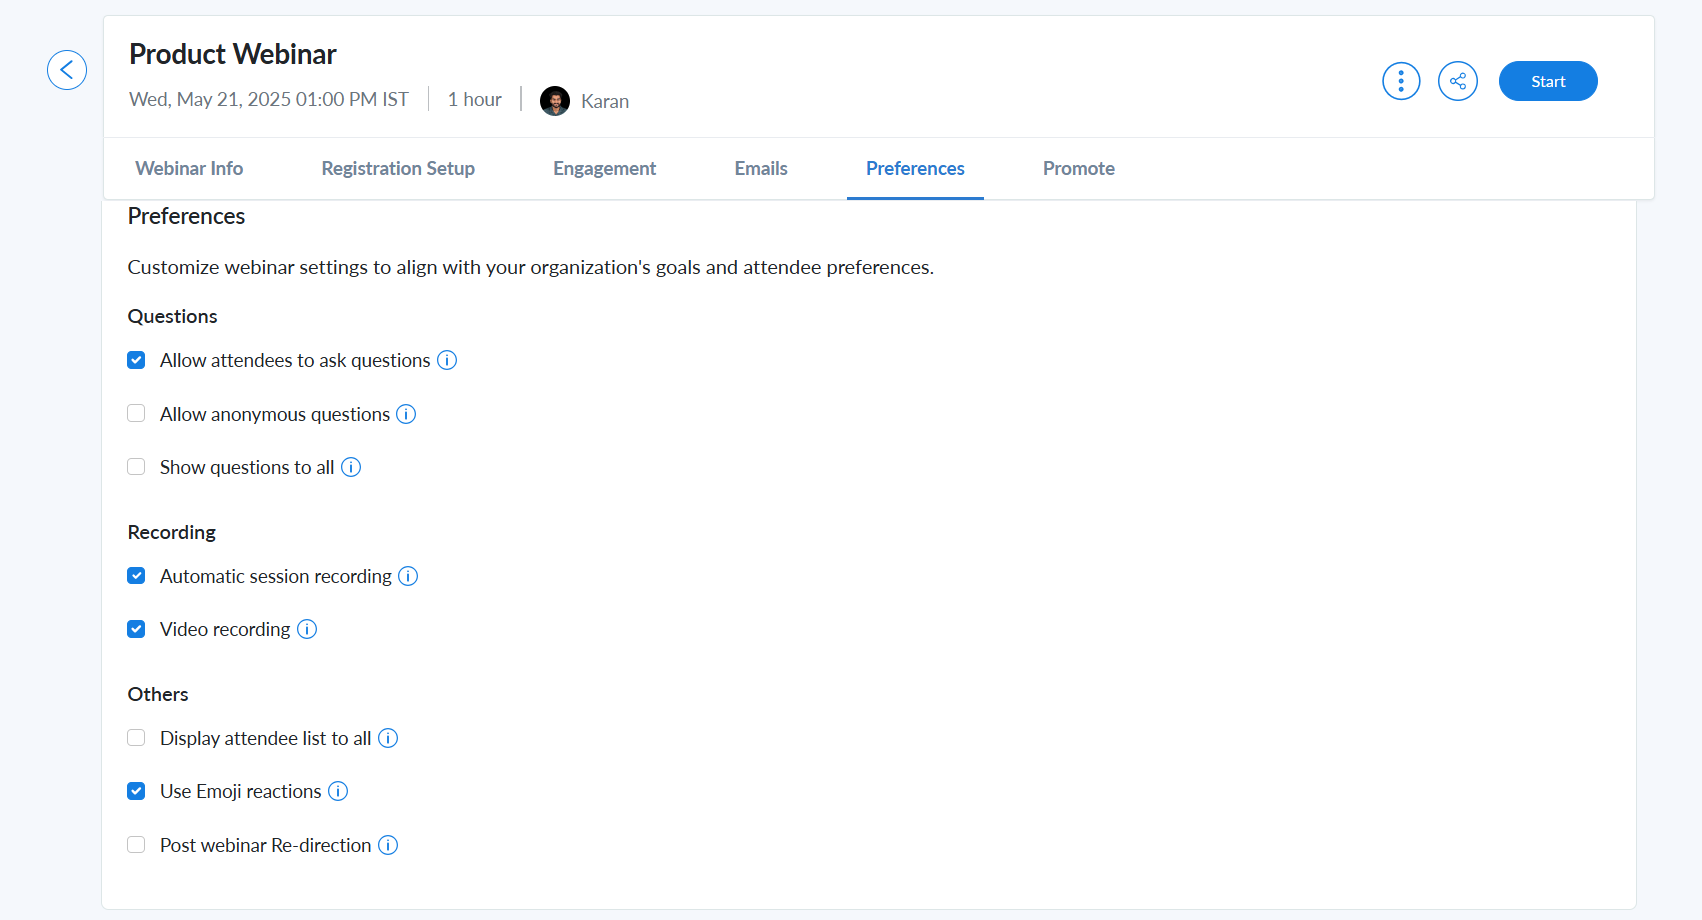Screen dimensions: 1702x920
Task: Open the Engagement tab
Action: click(604, 168)
